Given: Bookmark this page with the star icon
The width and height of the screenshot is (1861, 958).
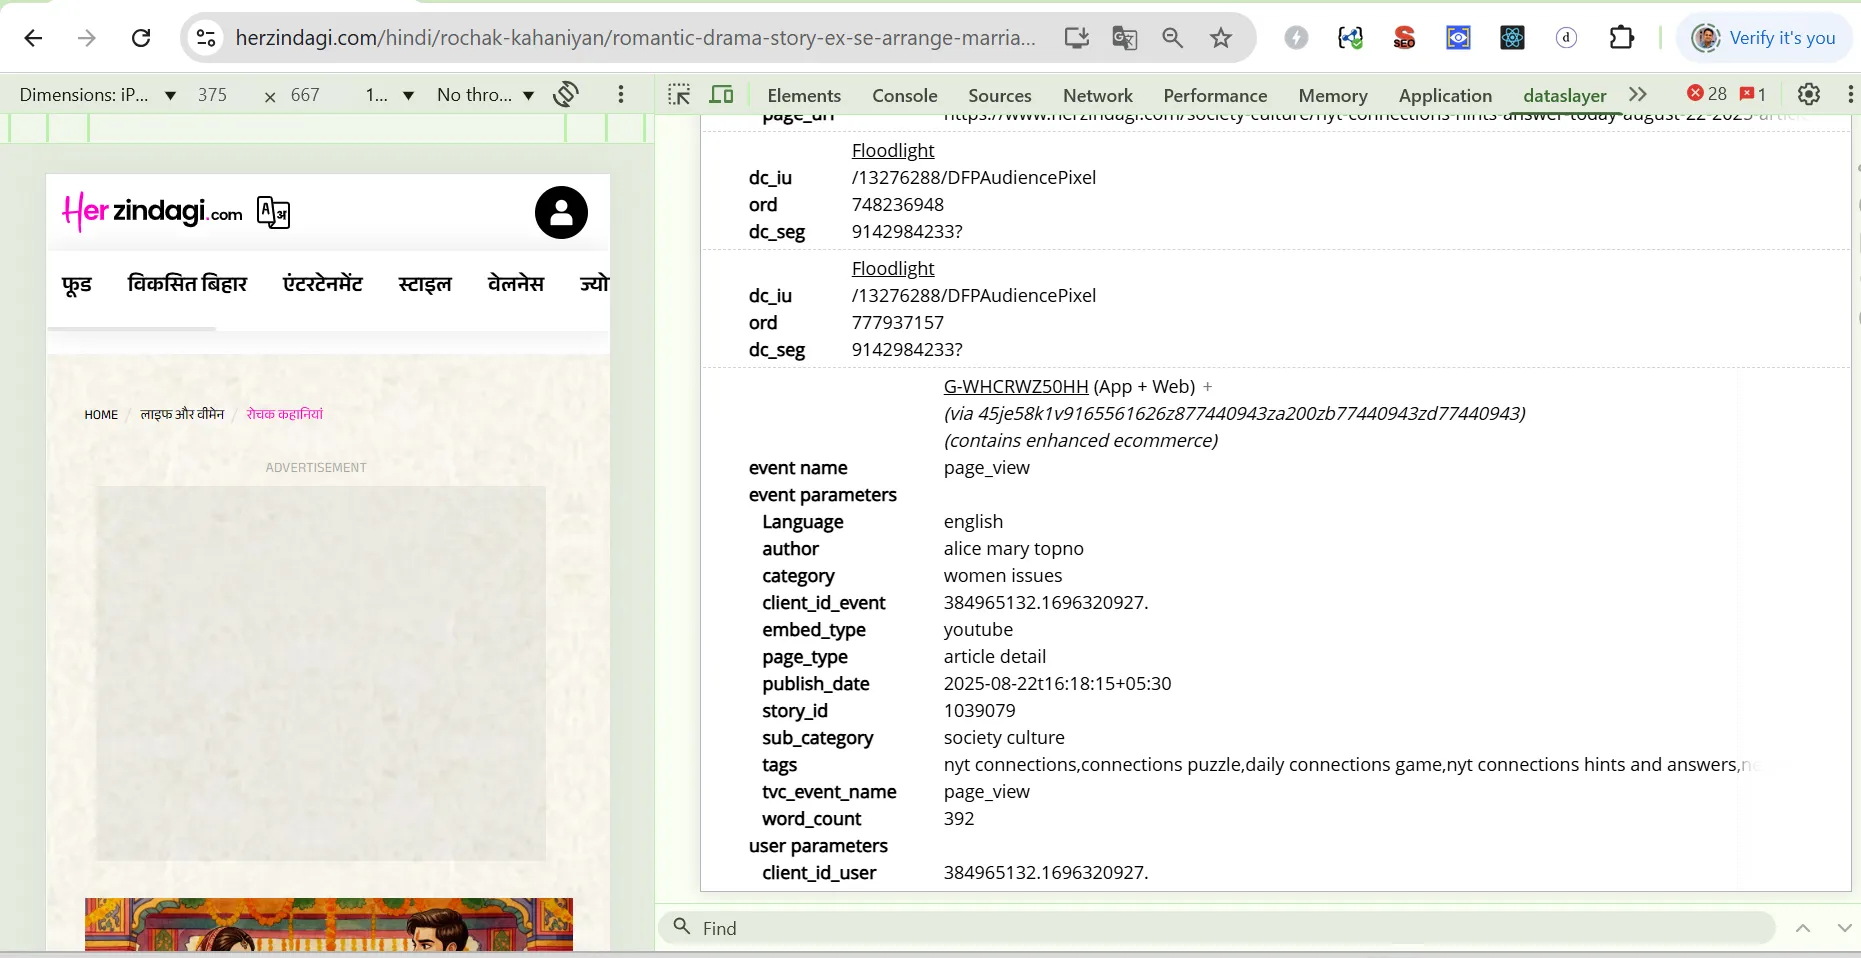Looking at the screenshot, I should [1221, 38].
